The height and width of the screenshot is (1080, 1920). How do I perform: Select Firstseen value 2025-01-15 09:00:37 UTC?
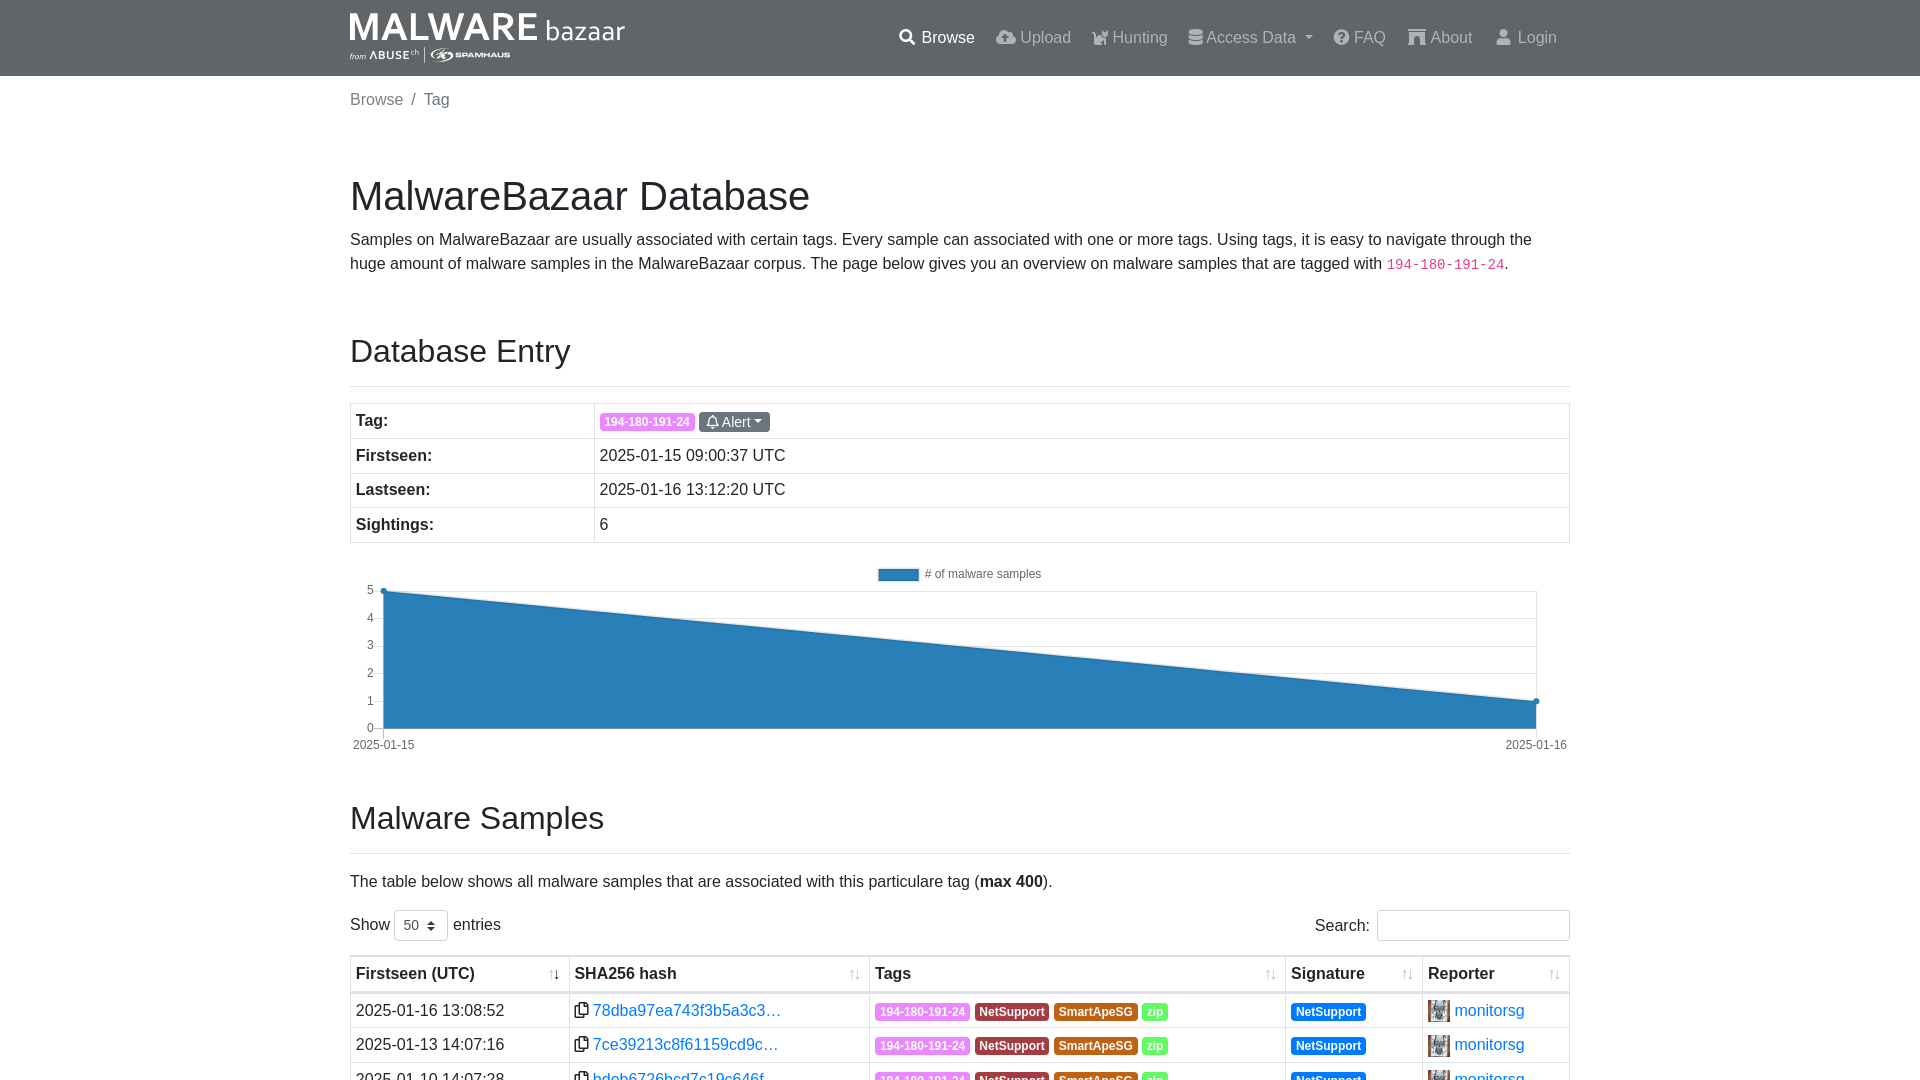tap(692, 456)
